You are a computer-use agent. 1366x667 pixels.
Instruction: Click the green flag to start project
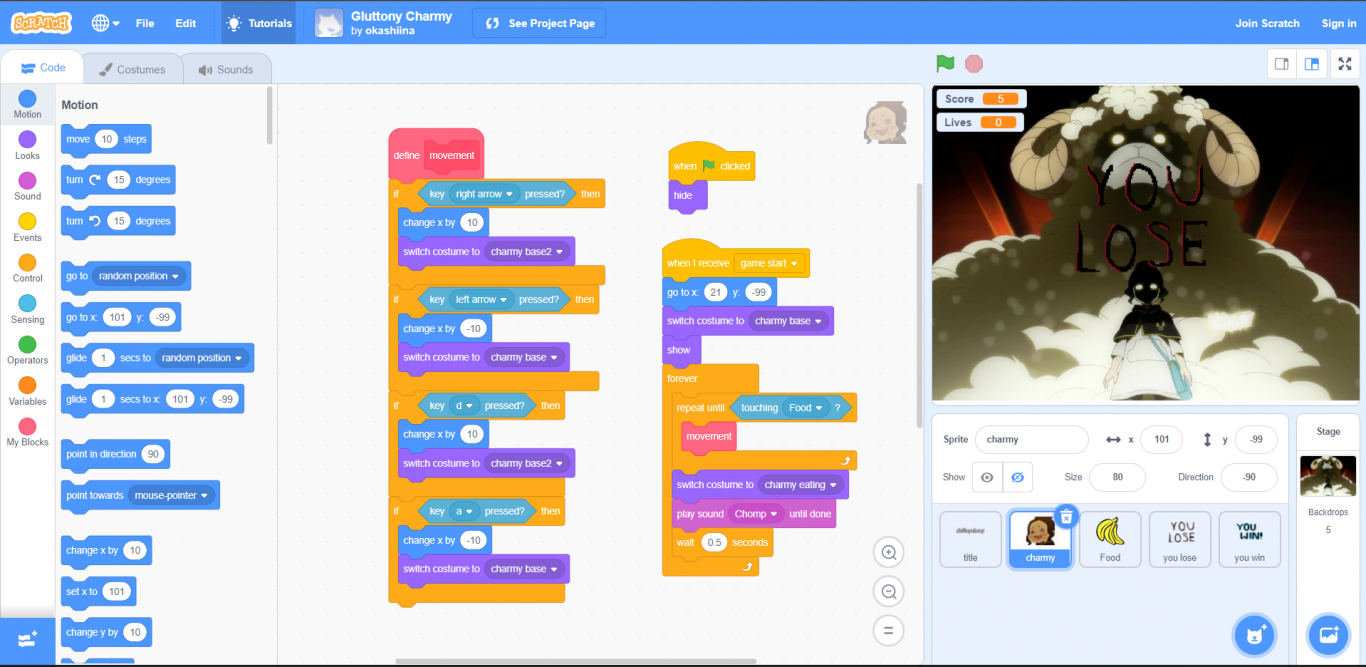945,64
